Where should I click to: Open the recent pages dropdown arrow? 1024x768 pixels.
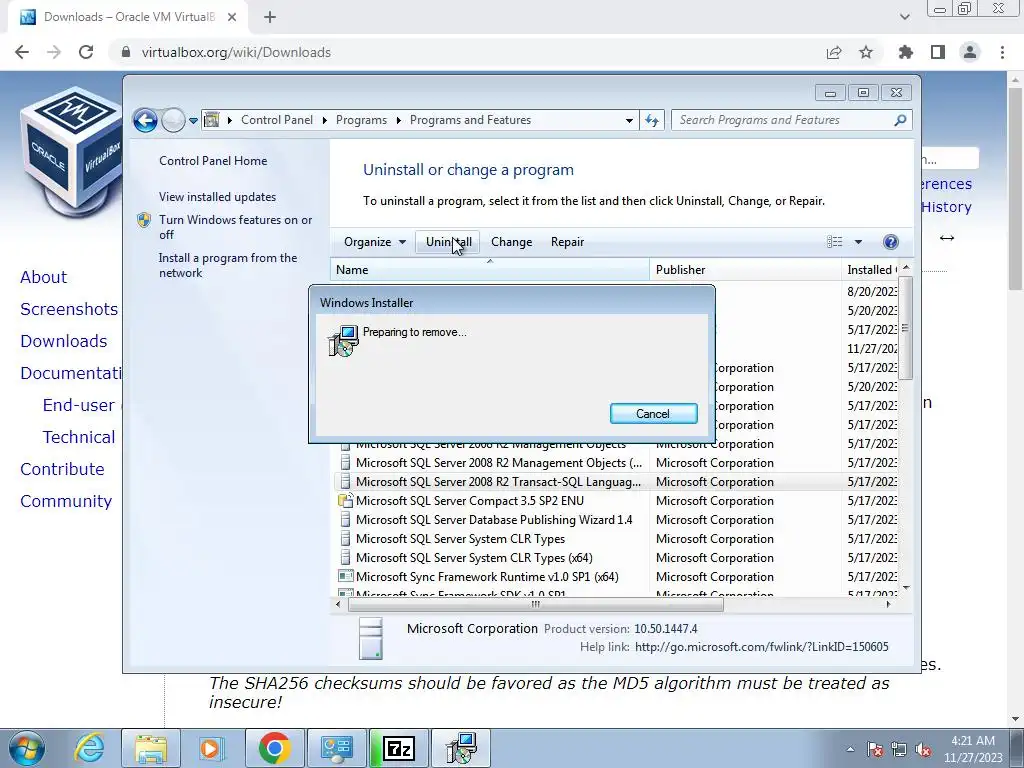pos(193,121)
